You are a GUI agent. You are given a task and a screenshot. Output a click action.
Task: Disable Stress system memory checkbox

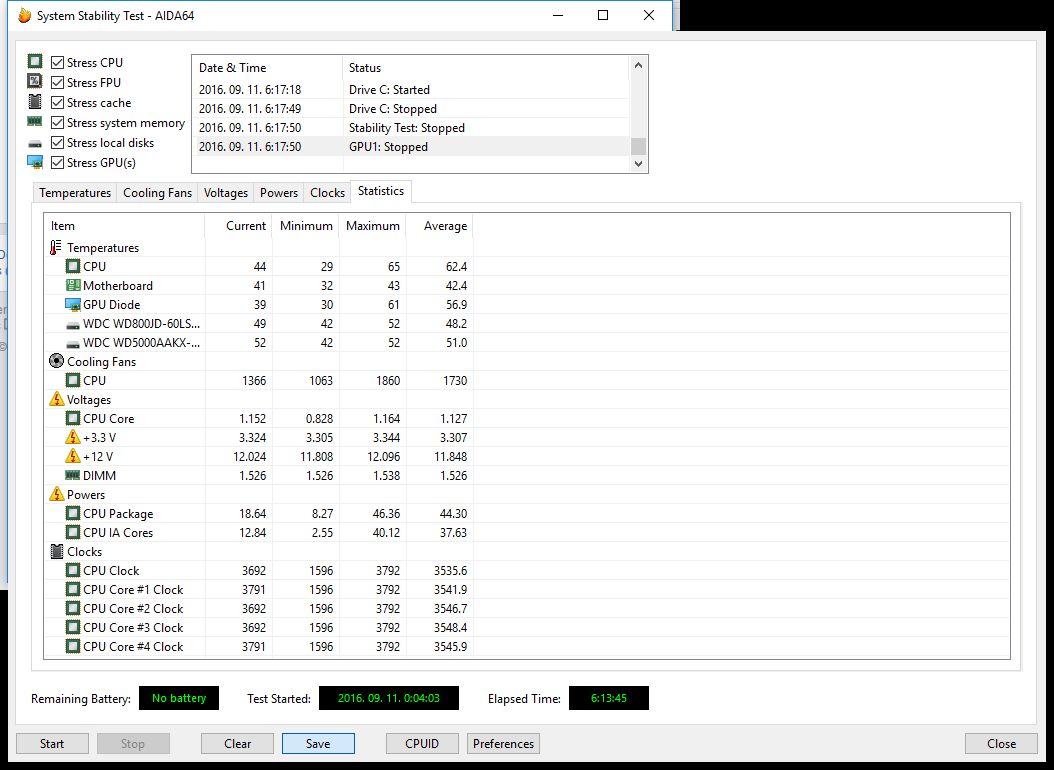[x=58, y=123]
